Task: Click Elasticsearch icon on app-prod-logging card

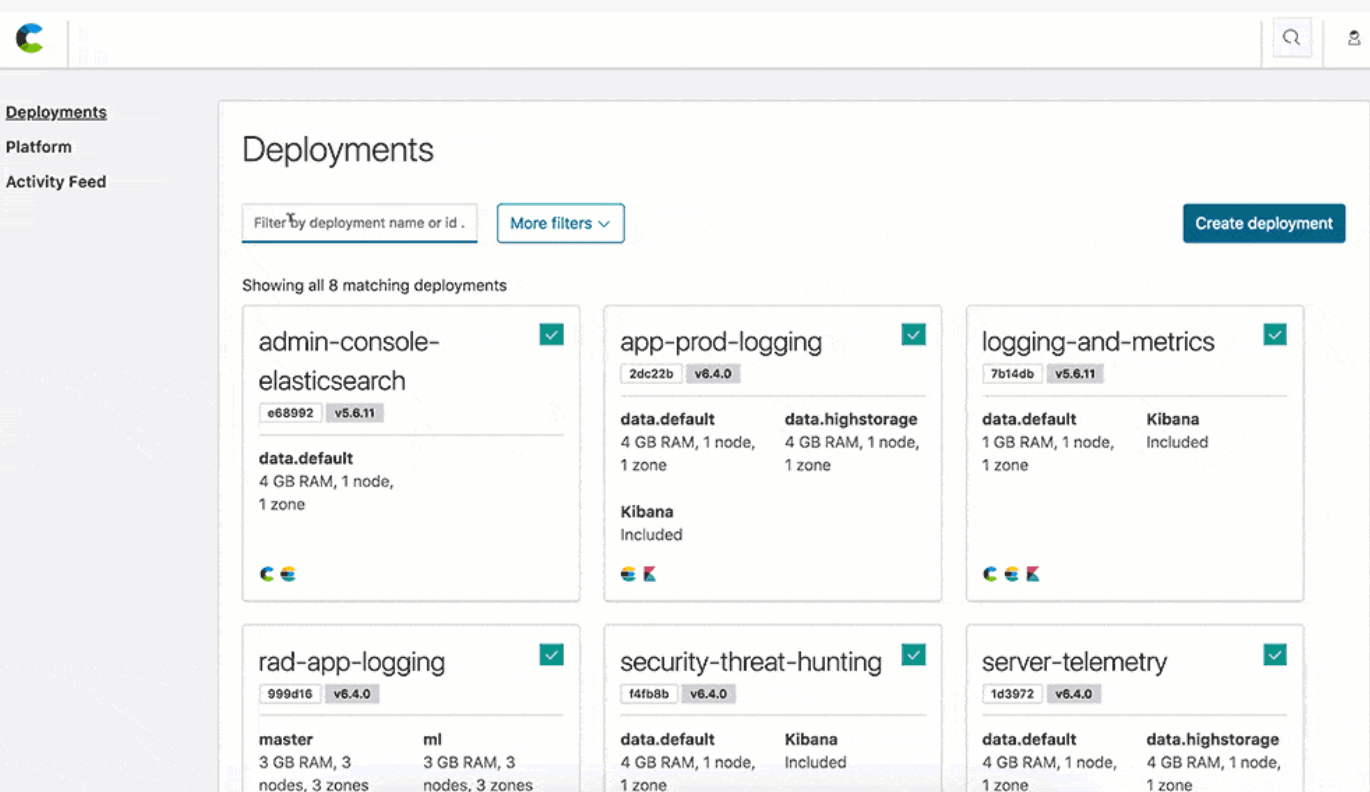Action: pyautogui.click(x=628, y=574)
